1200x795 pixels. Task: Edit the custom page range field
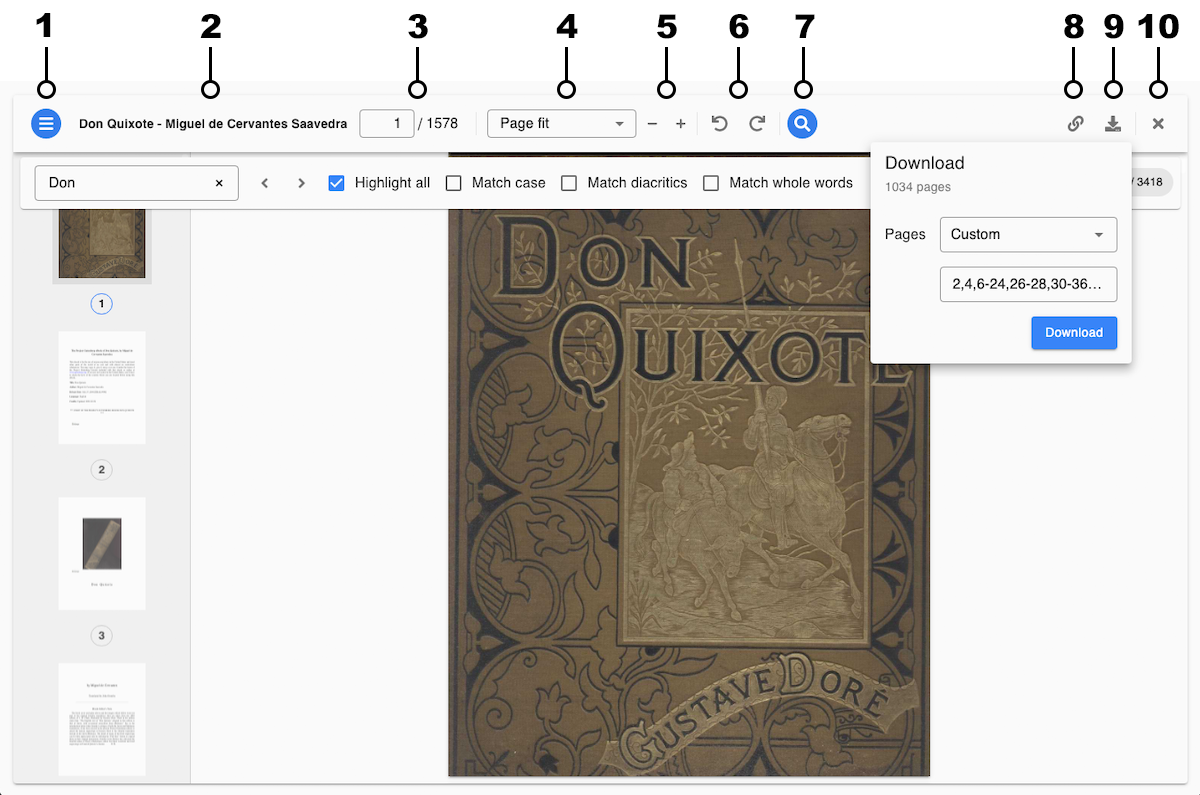click(1028, 284)
